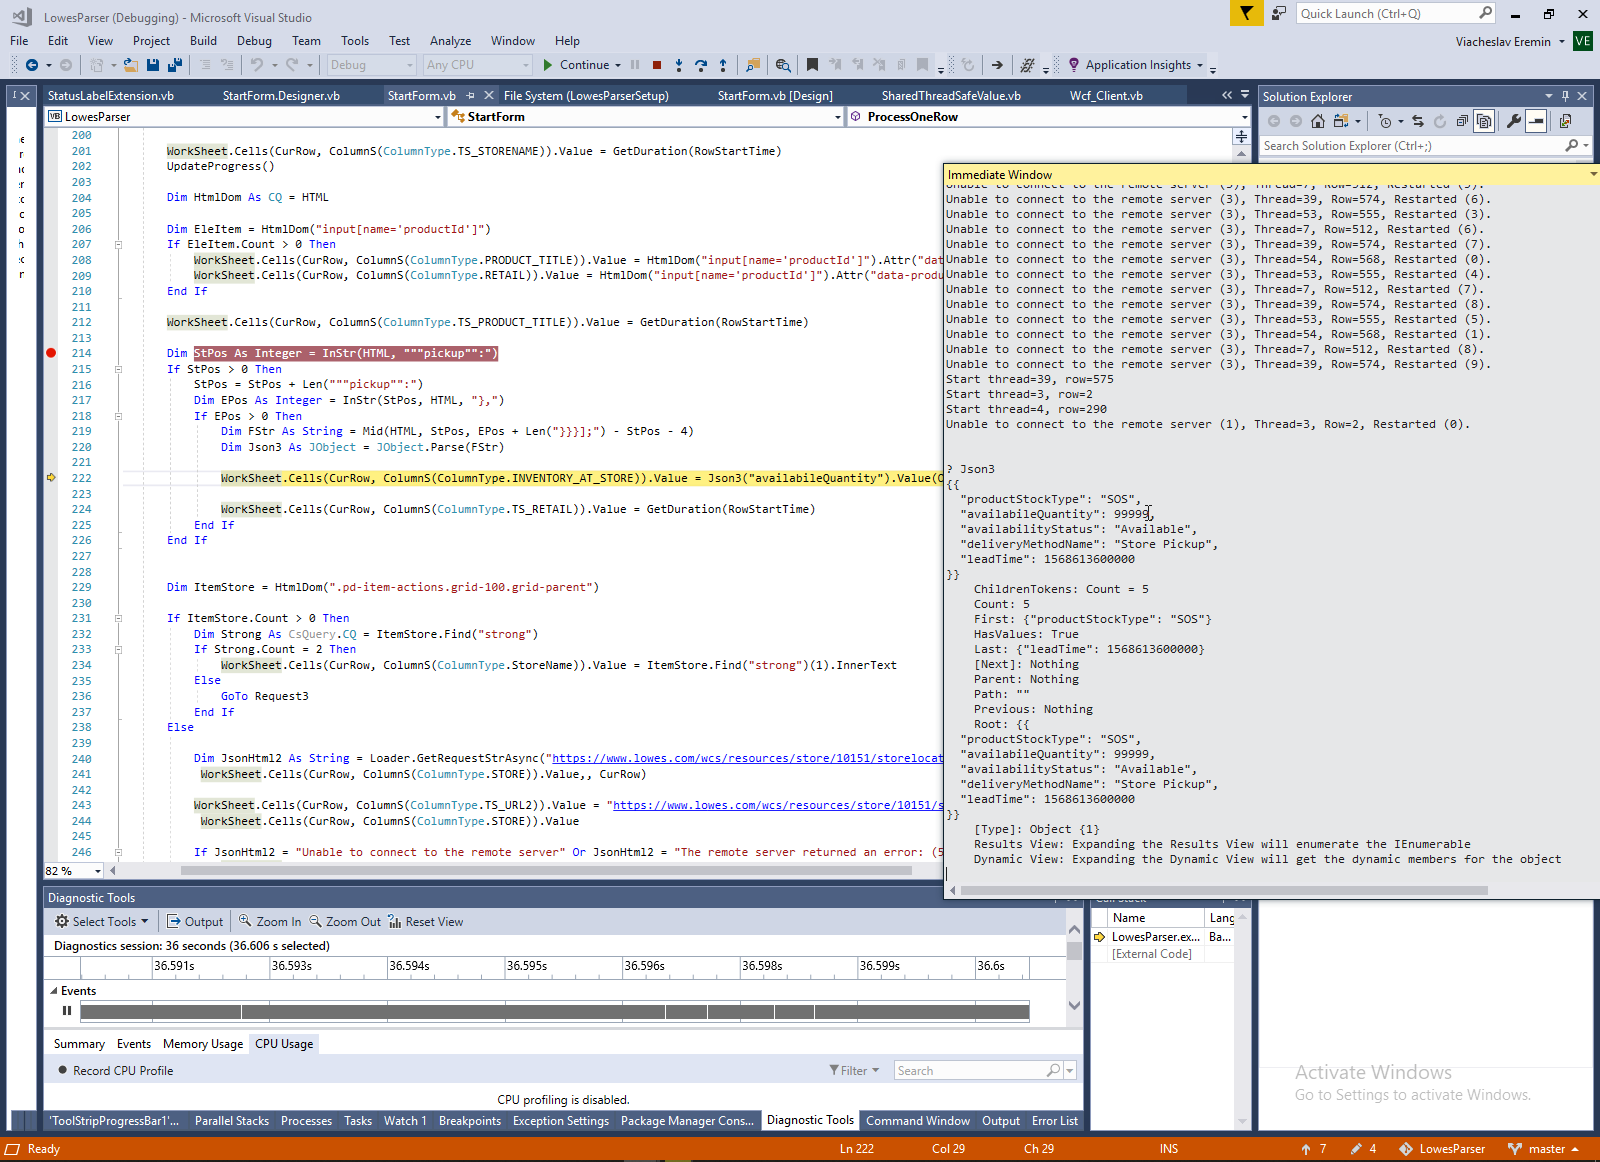Open the Analyze menu
This screenshot has width=1600, height=1162.
point(450,41)
